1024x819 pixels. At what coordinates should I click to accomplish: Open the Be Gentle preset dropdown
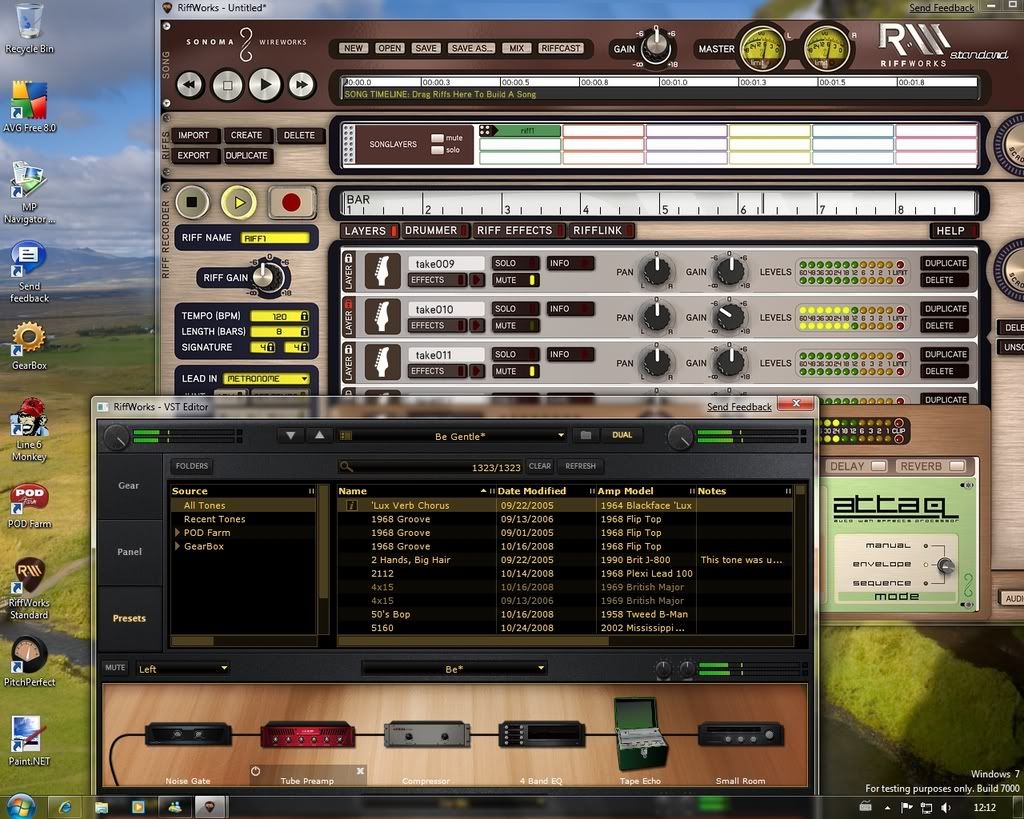tap(455, 436)
